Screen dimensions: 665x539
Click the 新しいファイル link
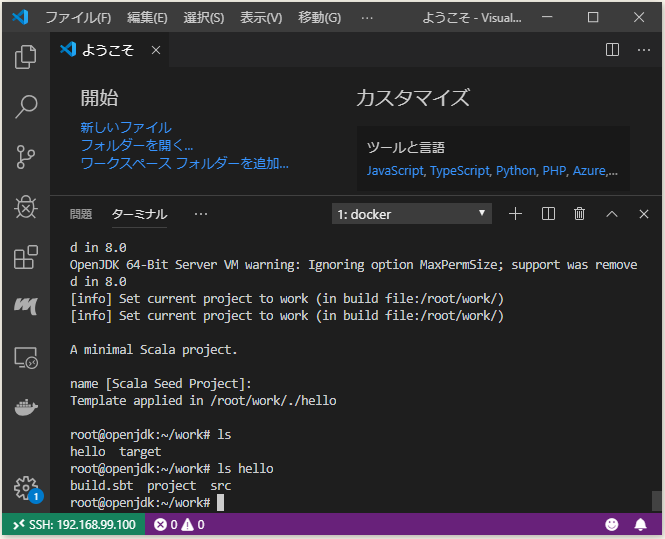point(126,127)
